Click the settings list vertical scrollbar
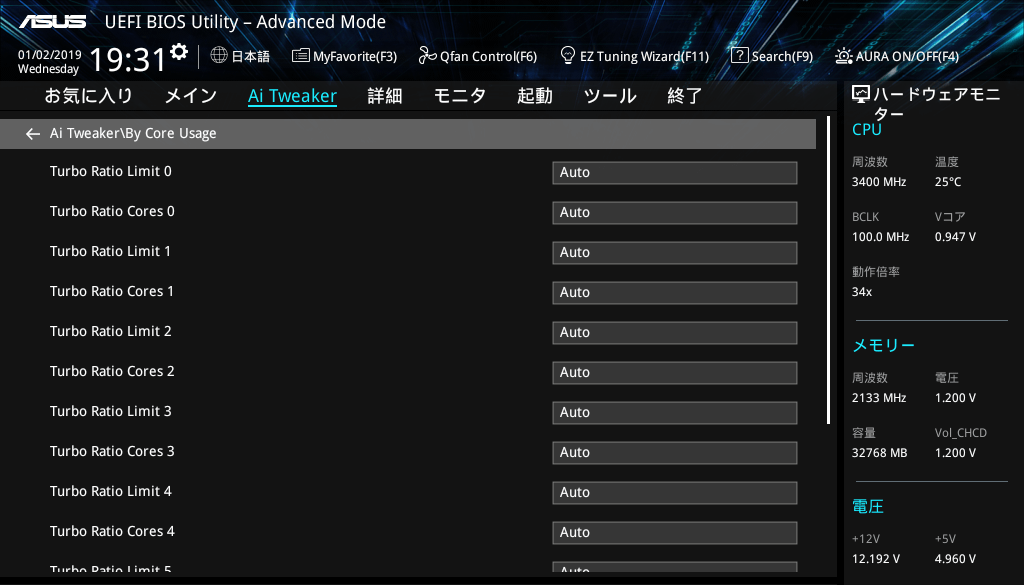This screenshot has height=585, width=1024. pos(828,270)
